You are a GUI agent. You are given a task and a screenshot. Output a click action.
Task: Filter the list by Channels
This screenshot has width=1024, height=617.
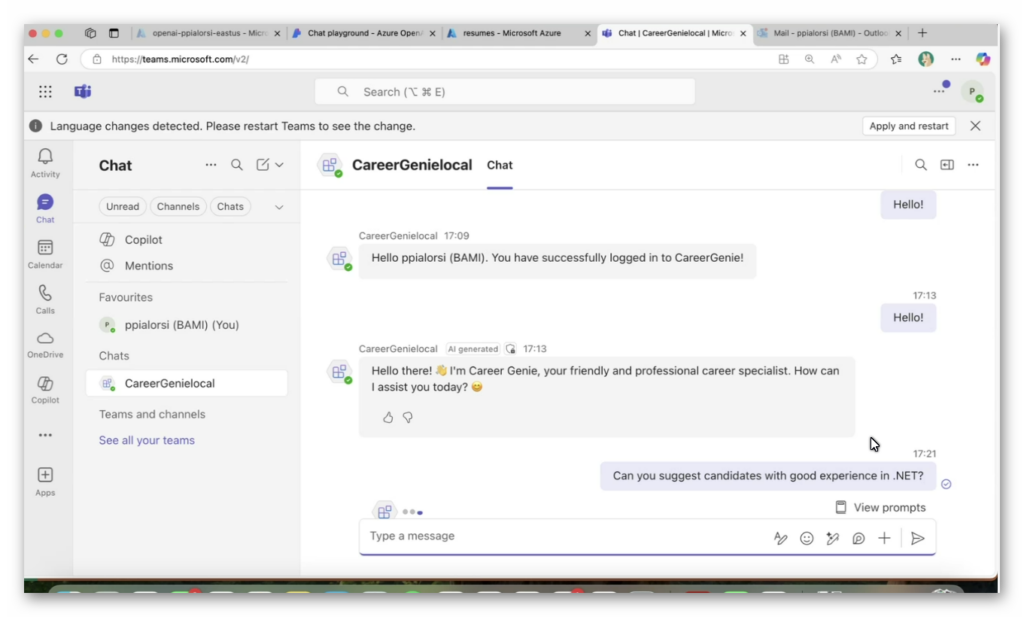(x=178, y=206)
